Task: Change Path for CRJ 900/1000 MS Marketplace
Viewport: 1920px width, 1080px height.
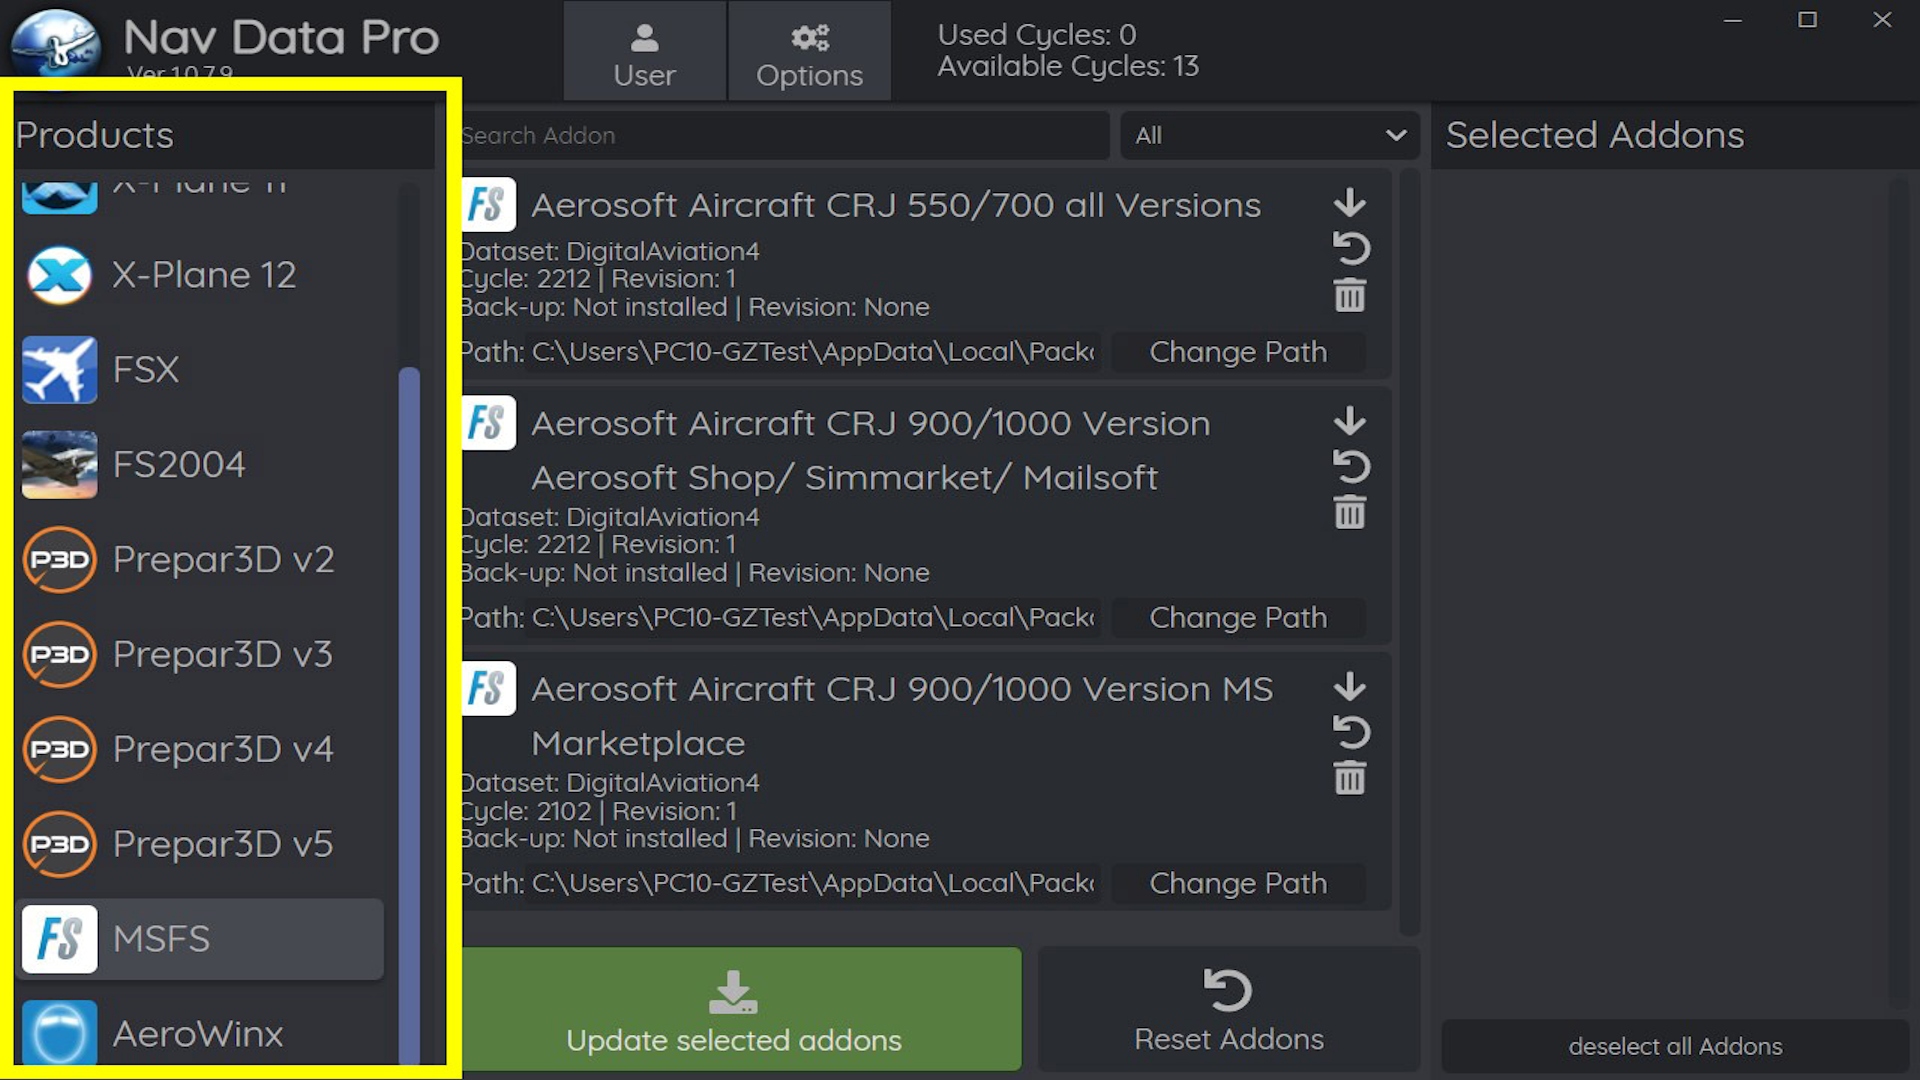Action: (1238, 884)
